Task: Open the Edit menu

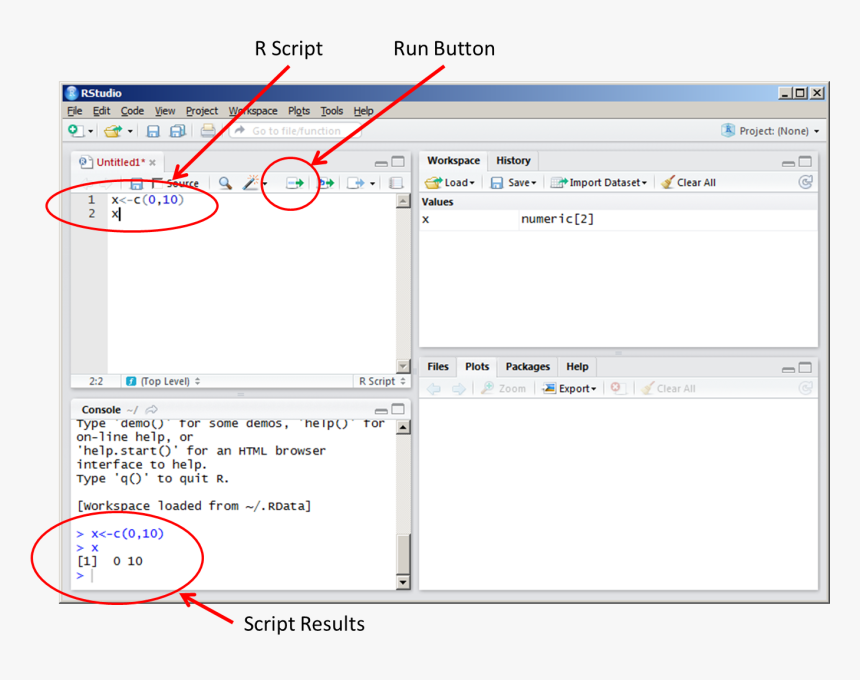Action: [101, 111]
